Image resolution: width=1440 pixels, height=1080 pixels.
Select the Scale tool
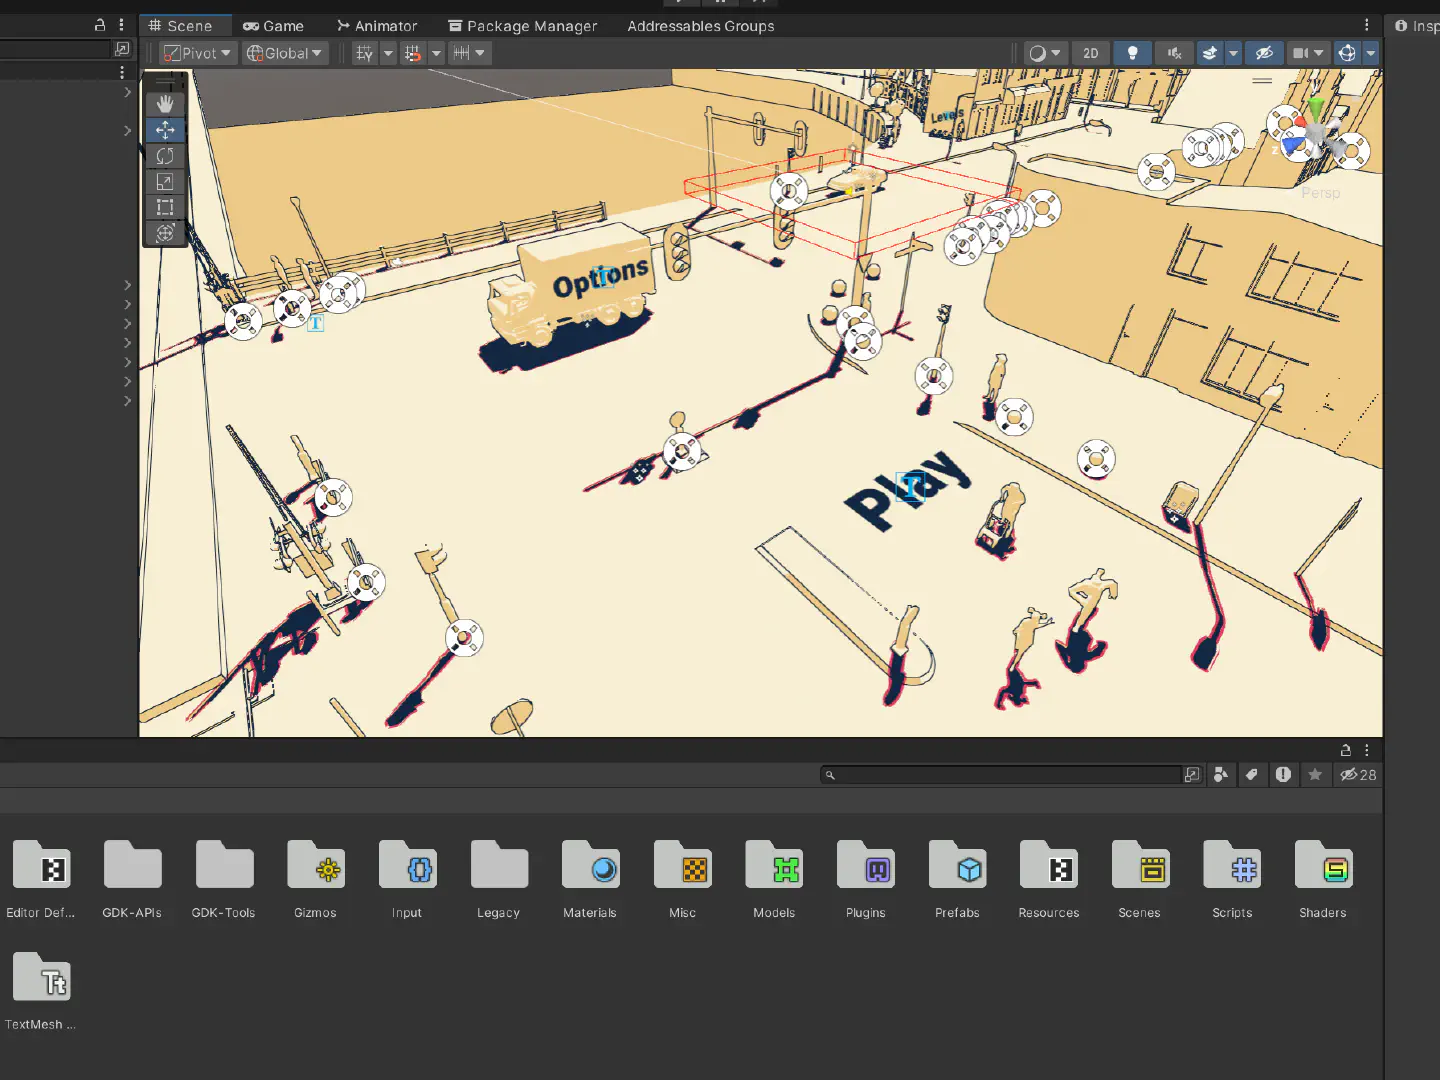click(x=165, y=182)
